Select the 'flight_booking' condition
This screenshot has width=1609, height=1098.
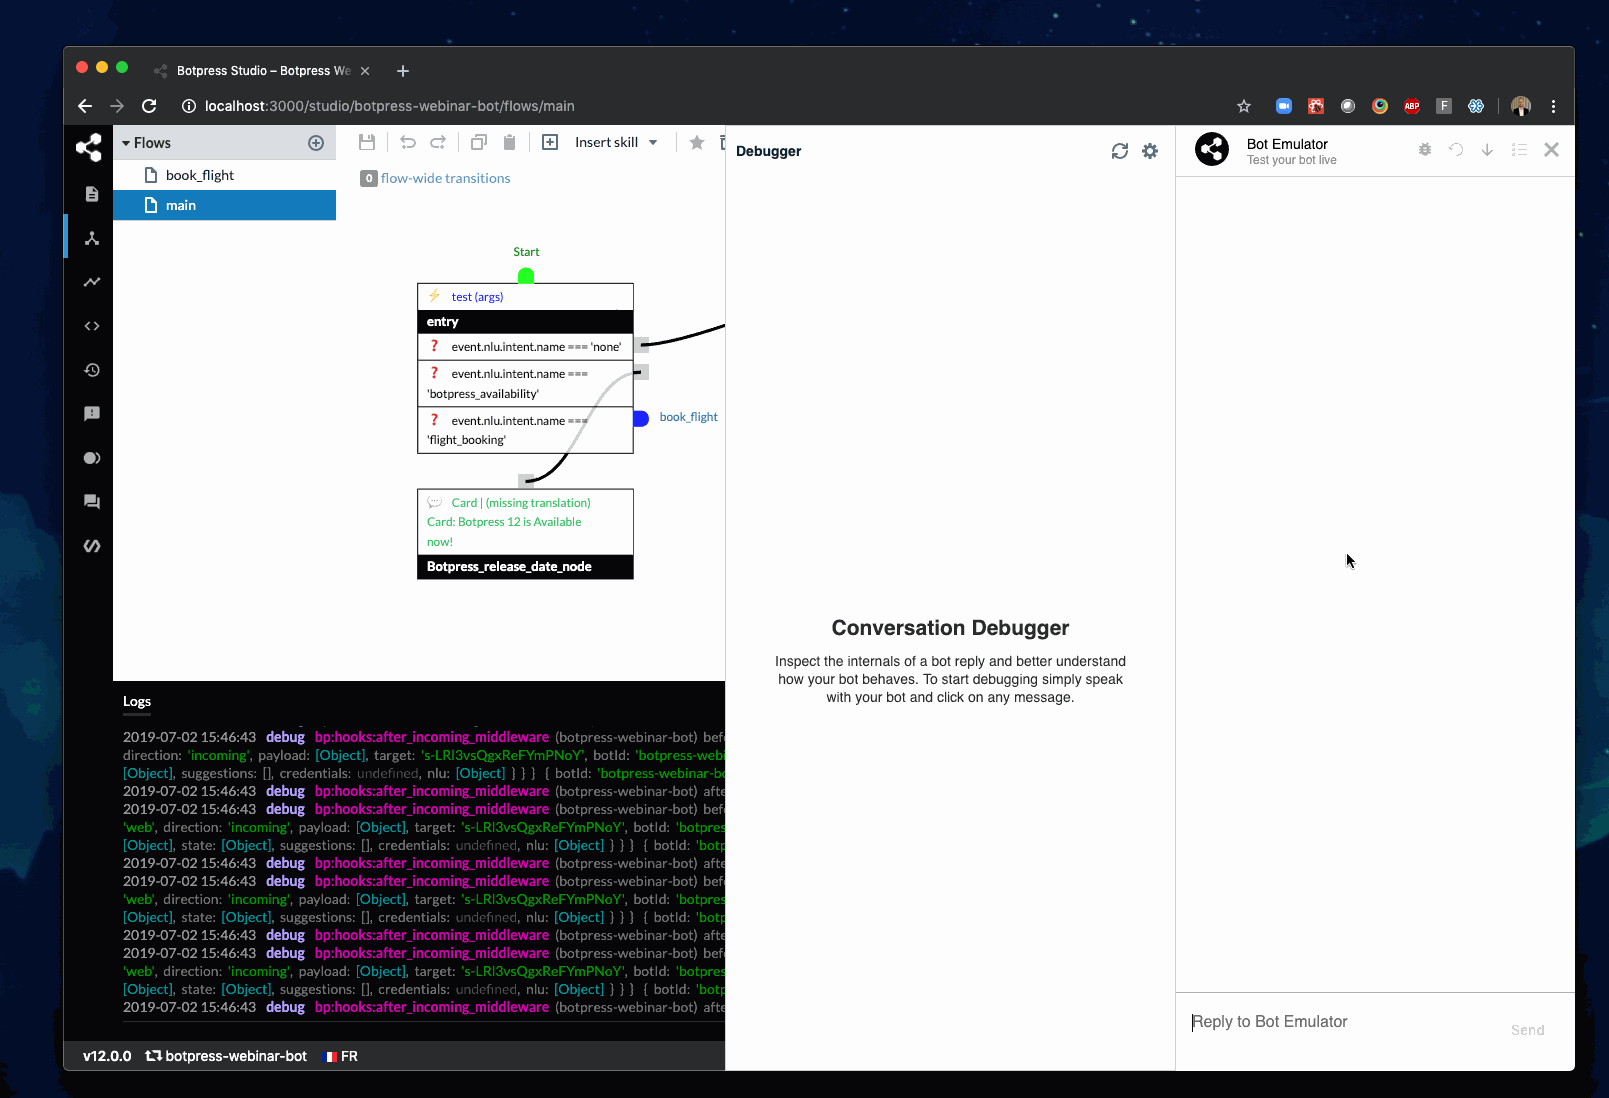coord(525,430)
